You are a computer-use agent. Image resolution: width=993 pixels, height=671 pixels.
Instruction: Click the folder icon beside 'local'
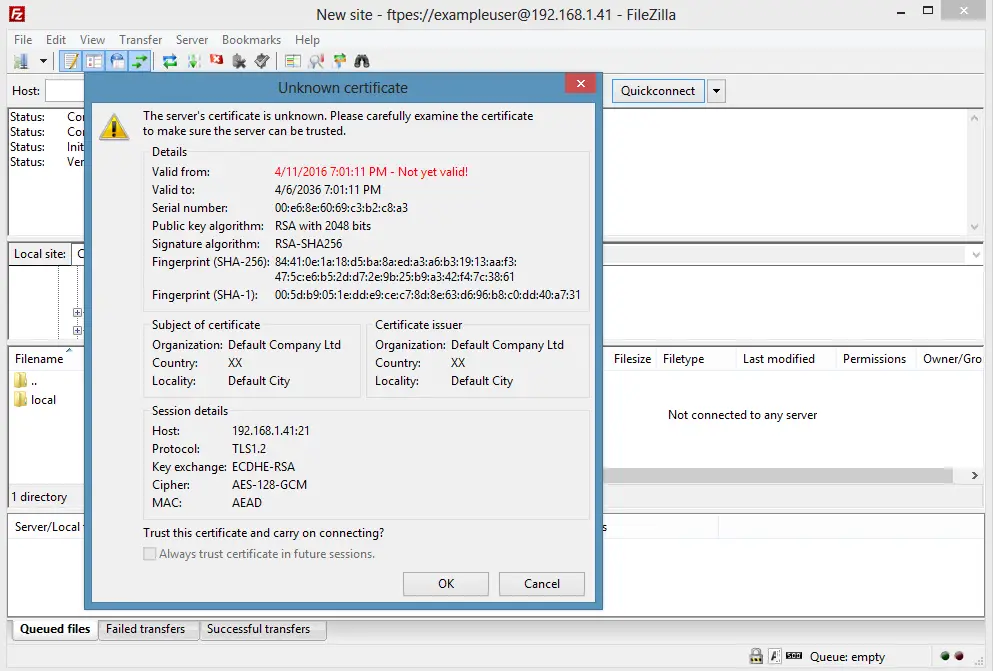coord(20,399)
